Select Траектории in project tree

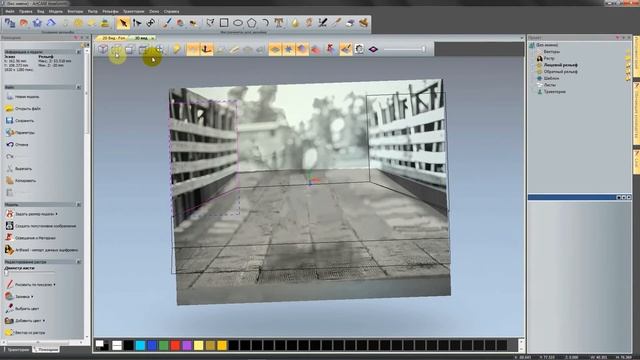click(x=554, y=92)
